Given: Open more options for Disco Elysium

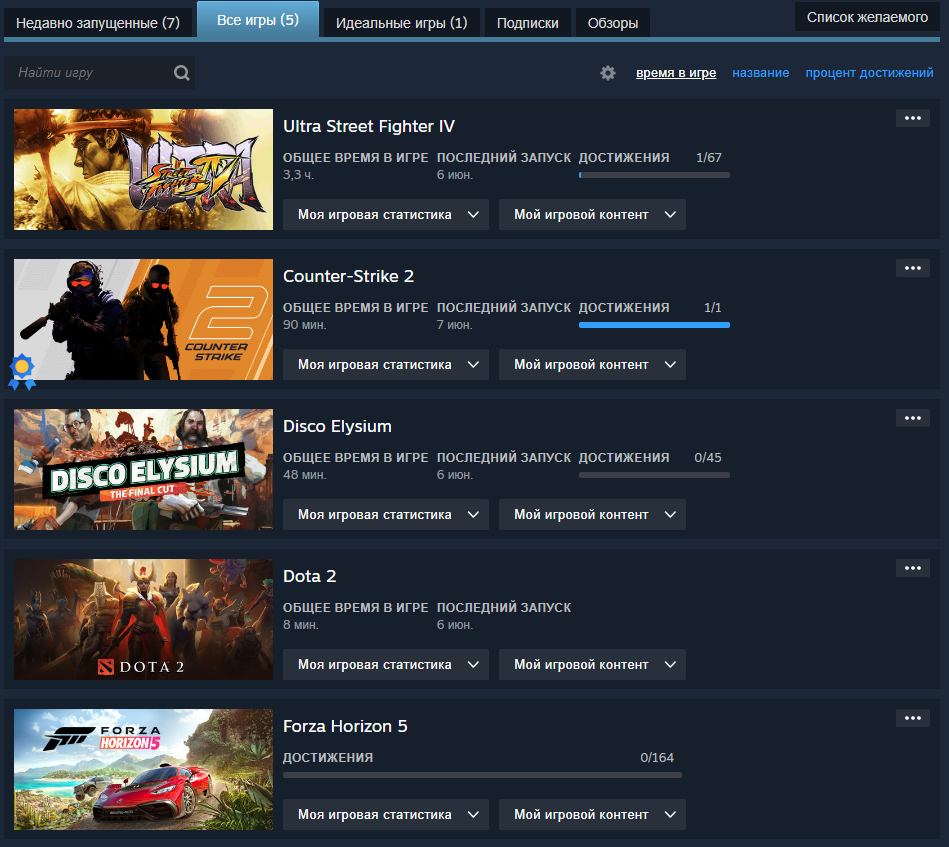Looking at the screenshot, I should [913, 418].
